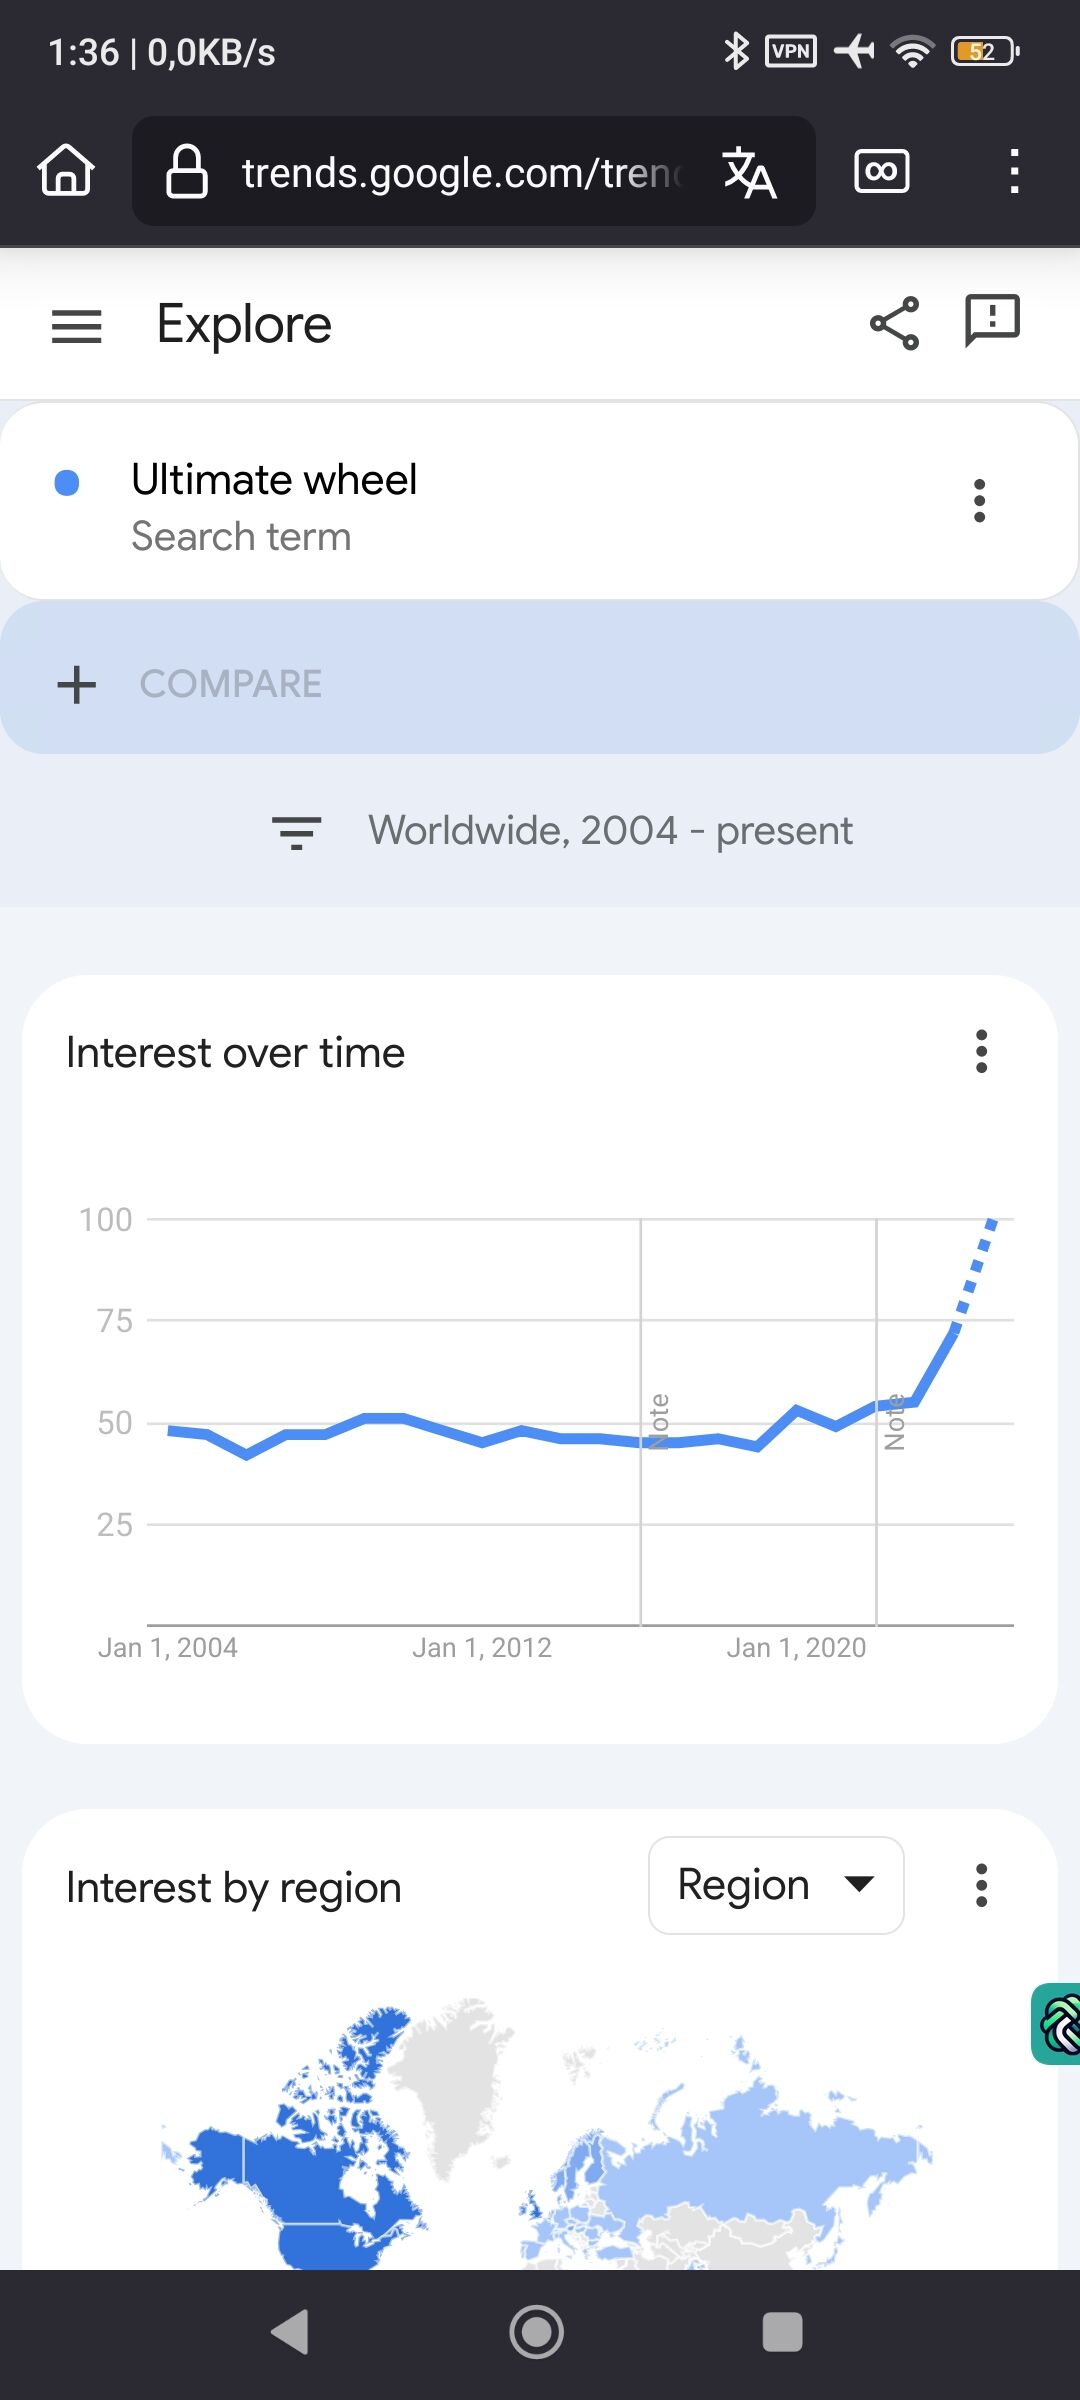Tap the share icon
1080x2400 pixels.
[x=894, y=323]
